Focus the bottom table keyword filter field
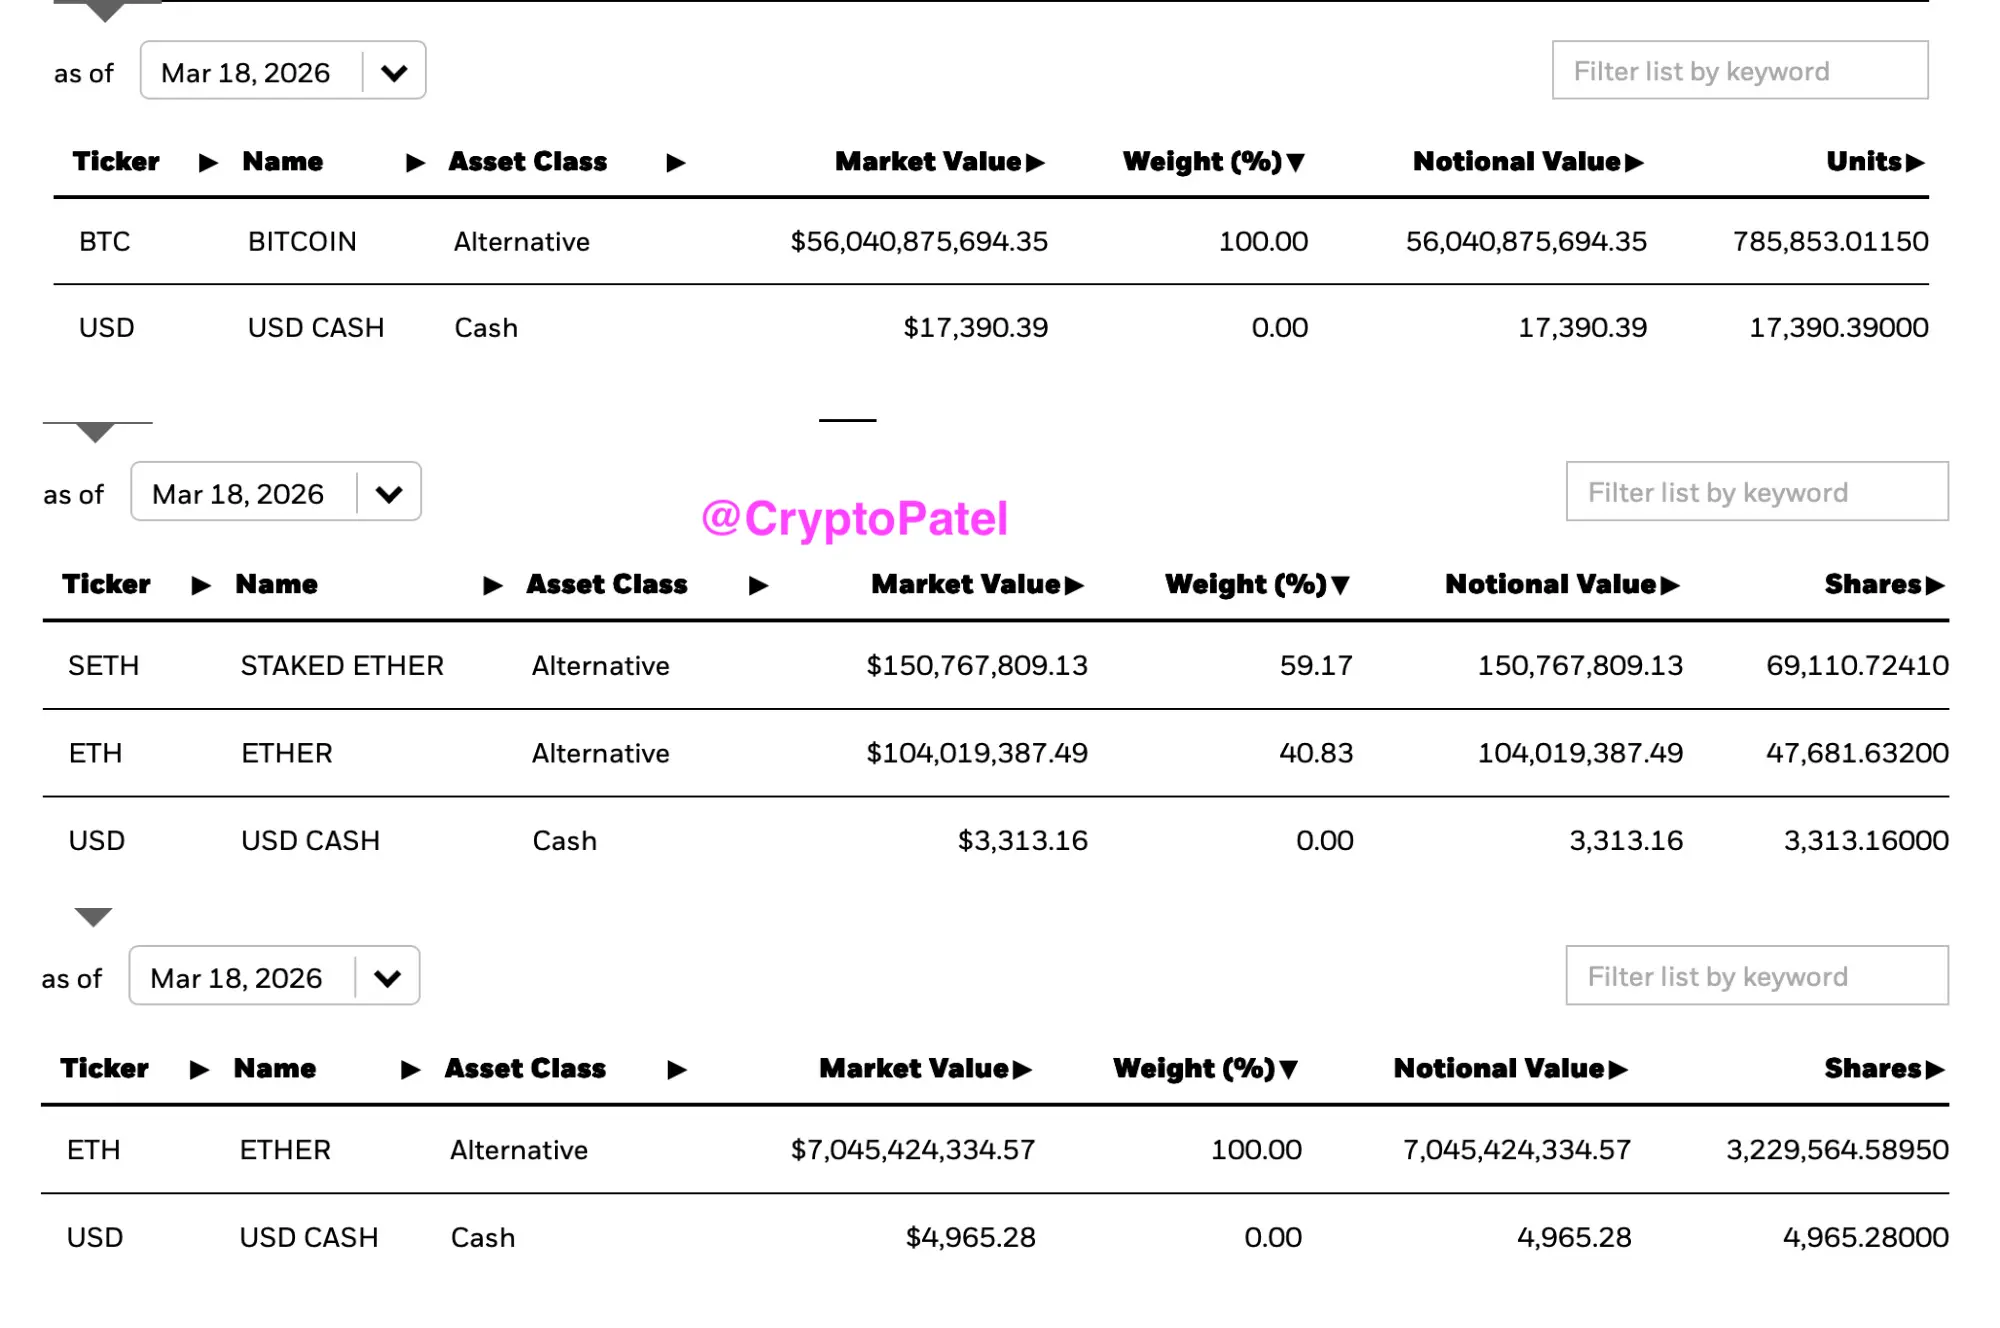The image size is (2000, 1328). point(1756,976)
